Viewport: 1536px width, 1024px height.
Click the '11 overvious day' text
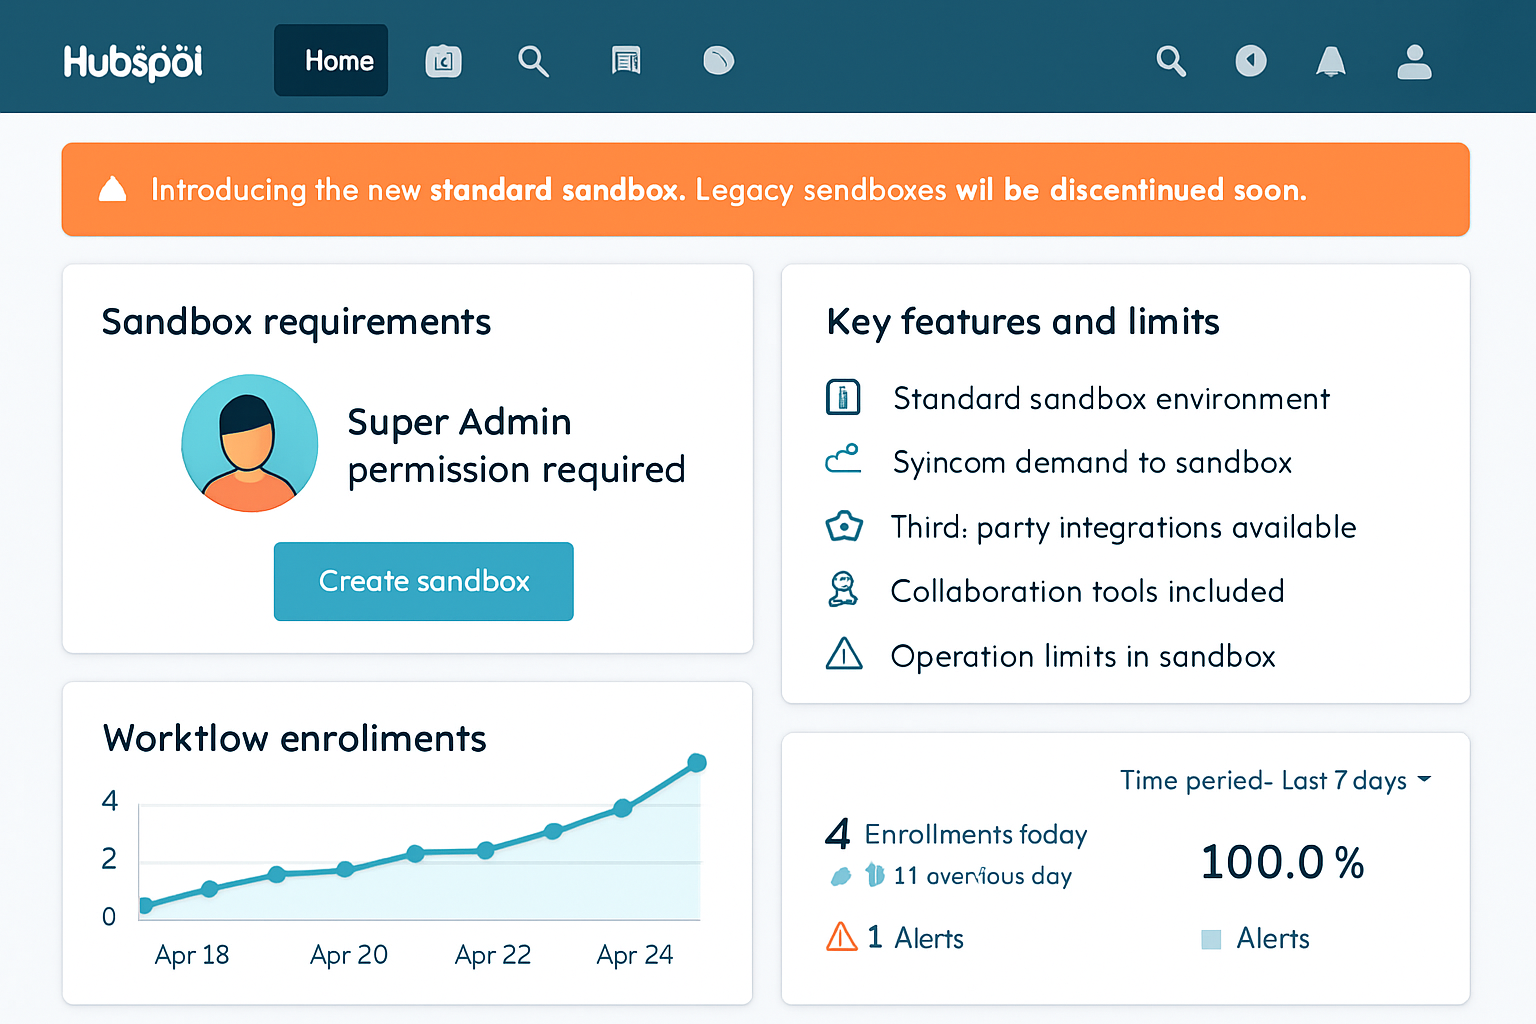982,876
